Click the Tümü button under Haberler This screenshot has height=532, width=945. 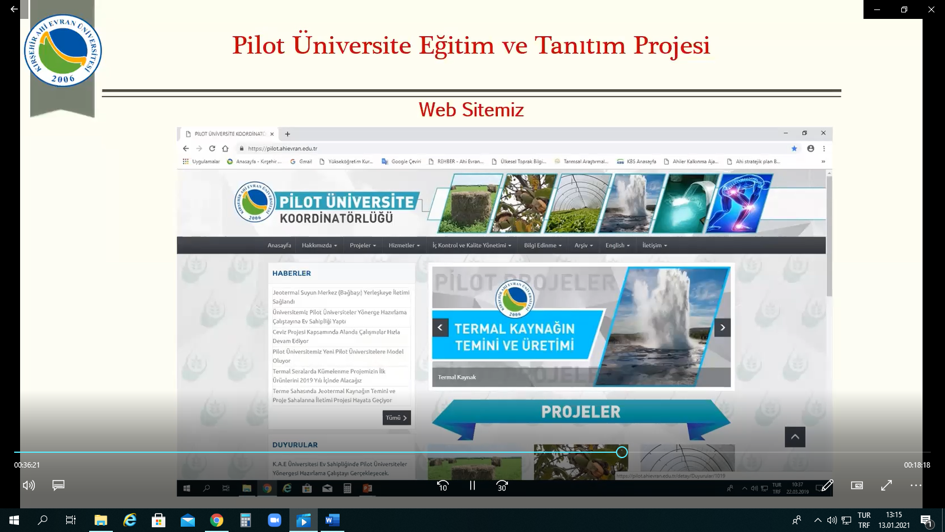click(397, 418)
